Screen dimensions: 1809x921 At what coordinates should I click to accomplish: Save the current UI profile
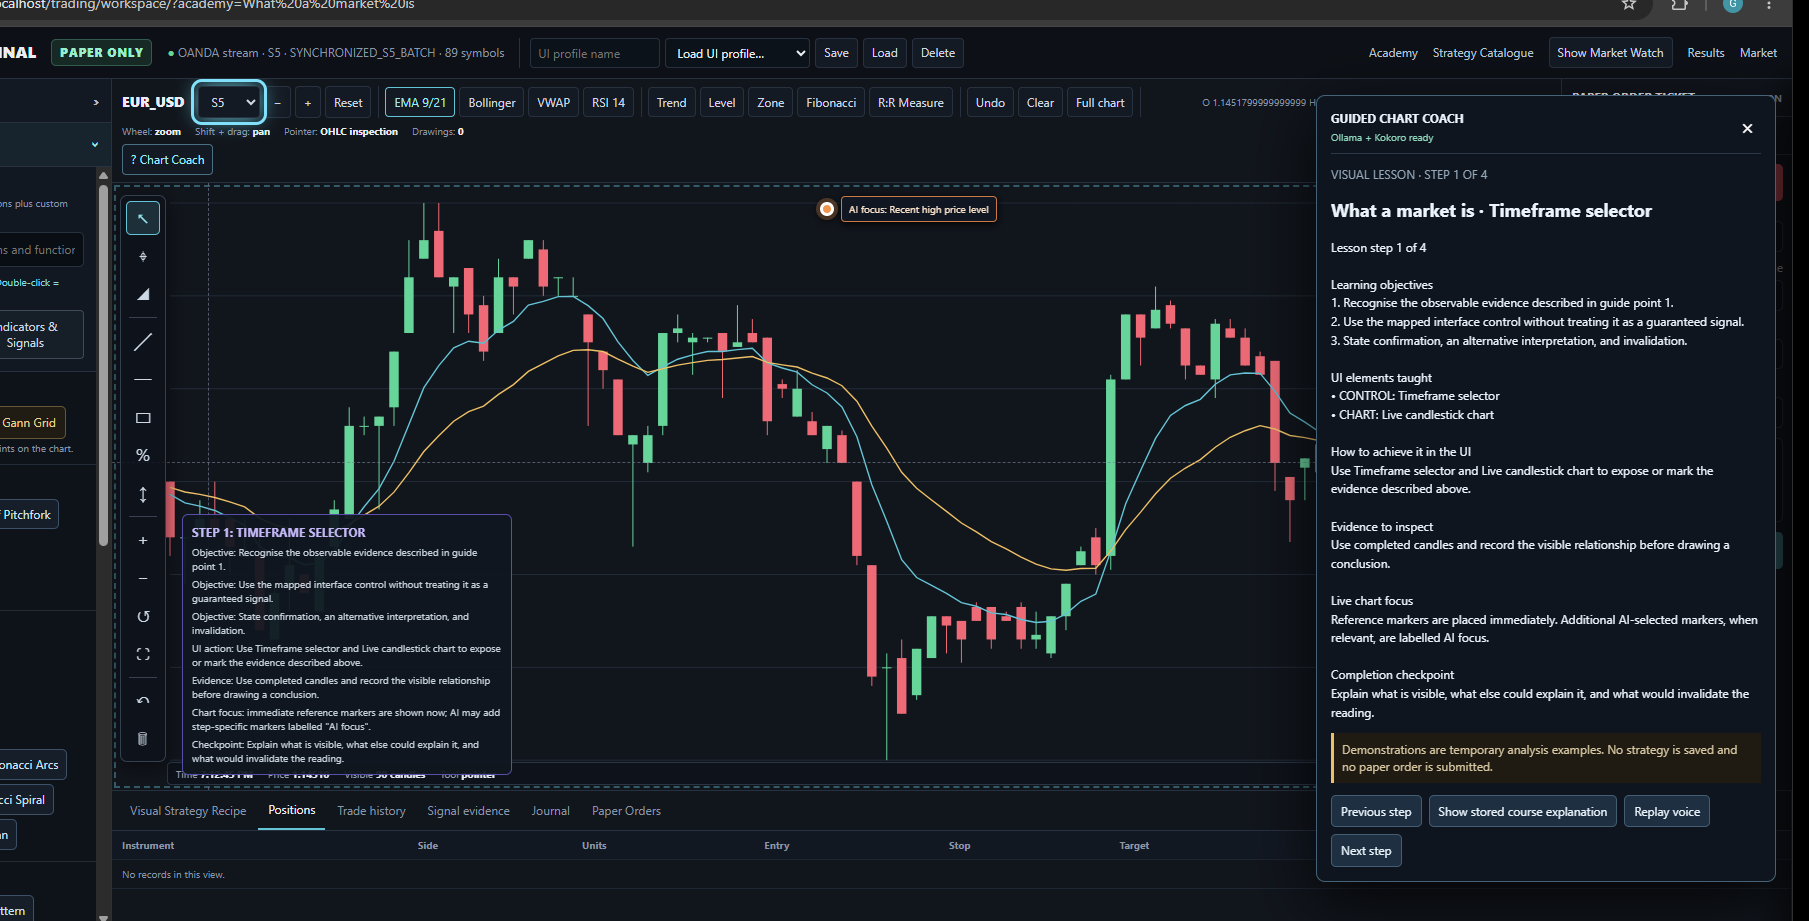pos(837,53)
